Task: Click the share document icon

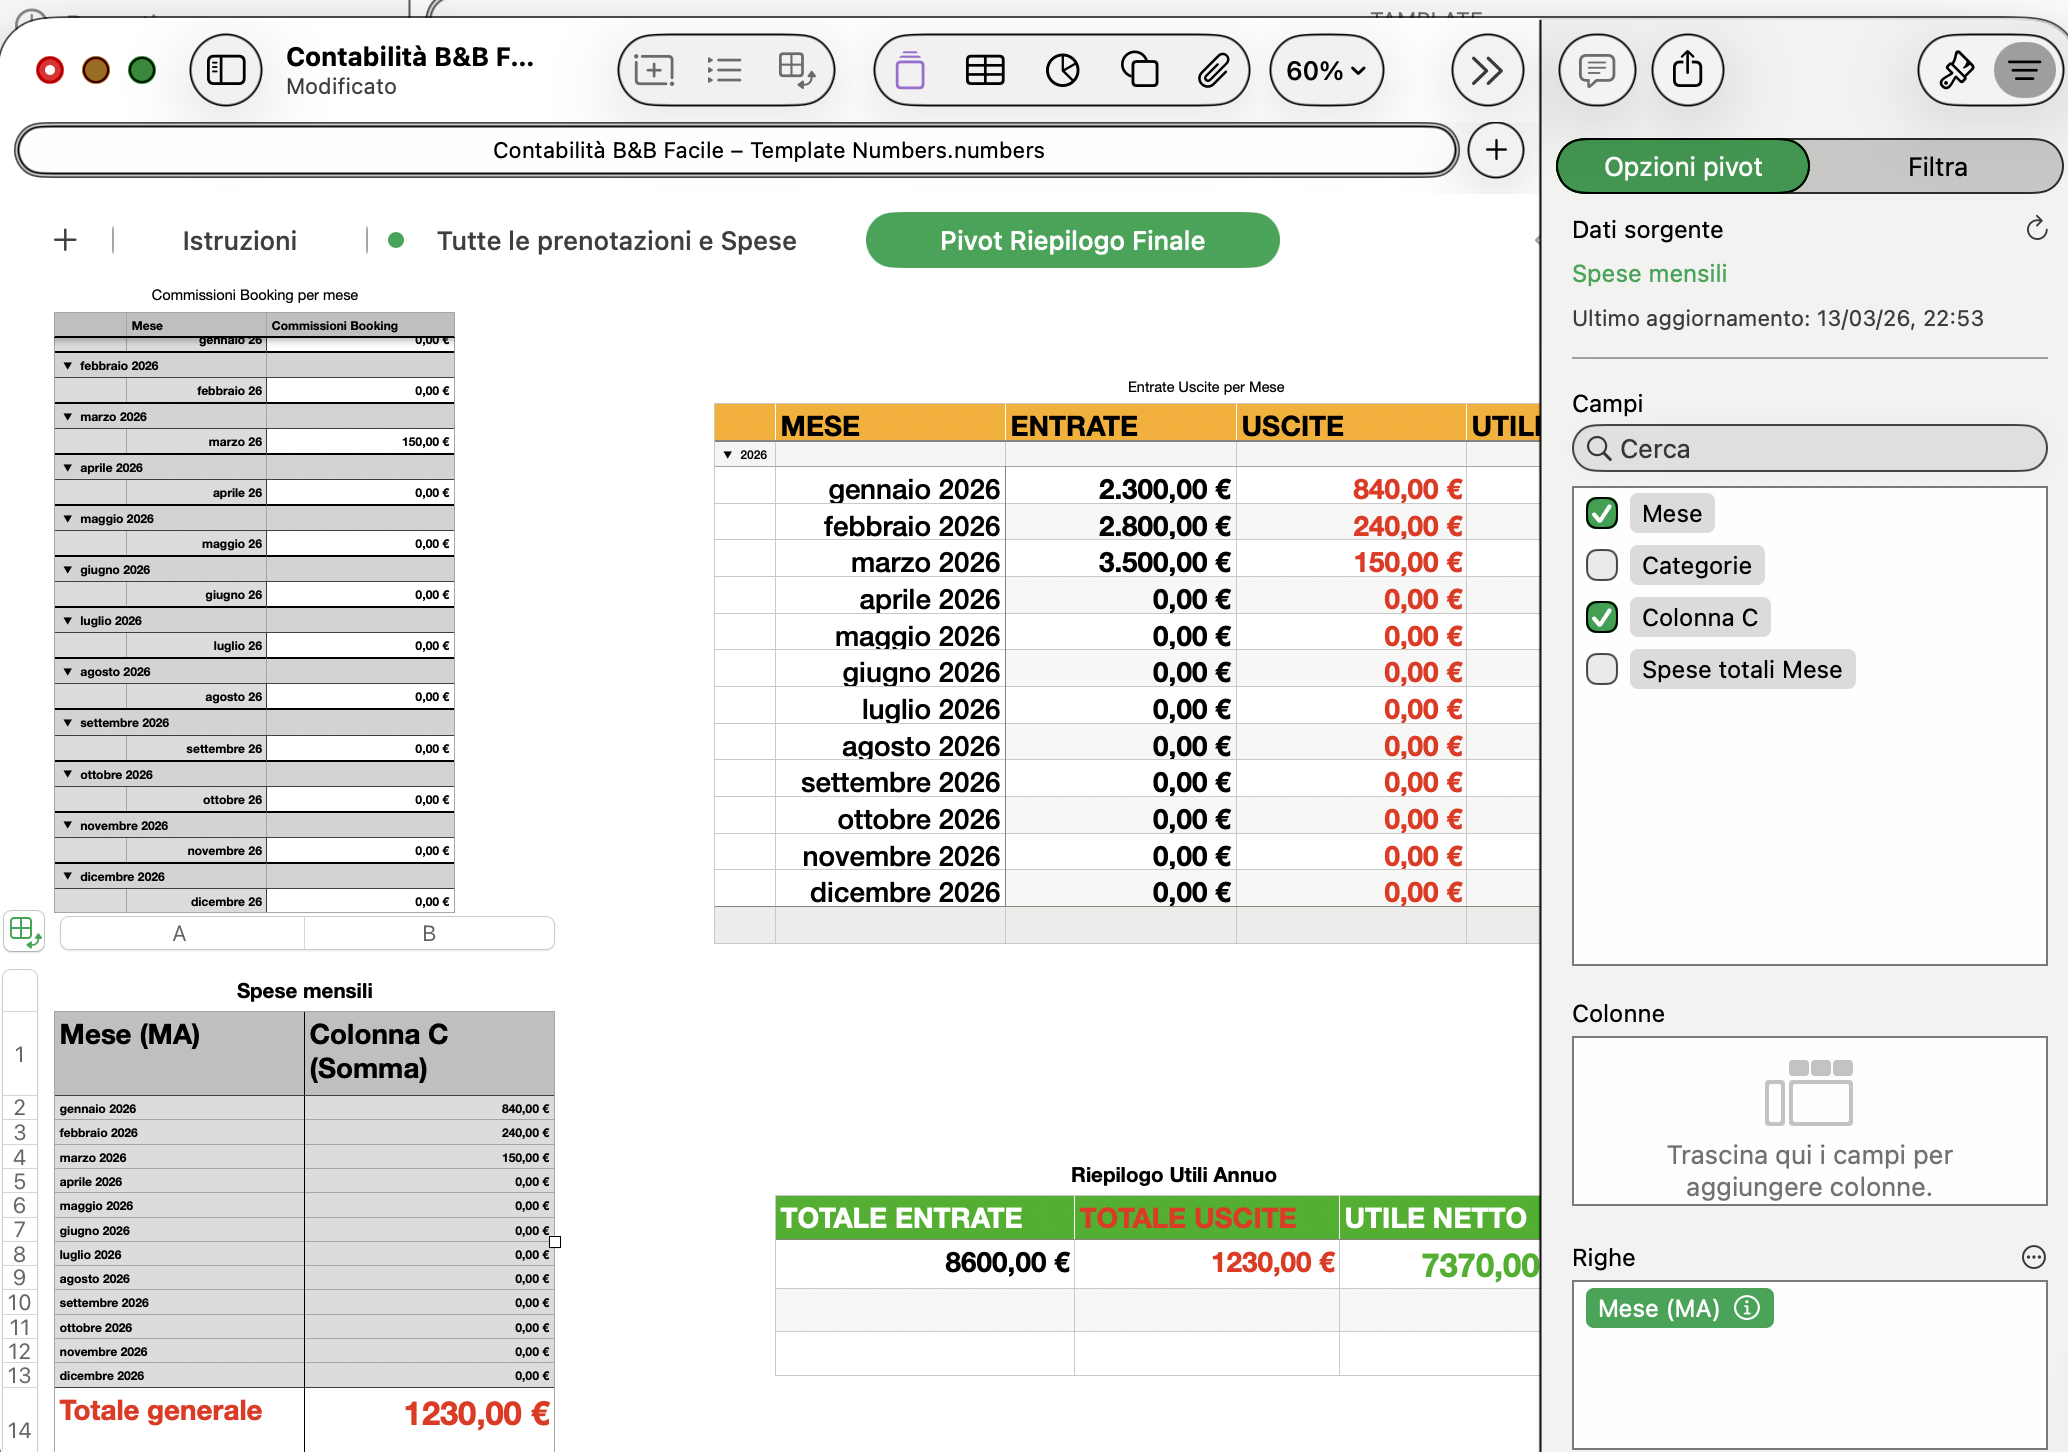Action: point(1688,70)
